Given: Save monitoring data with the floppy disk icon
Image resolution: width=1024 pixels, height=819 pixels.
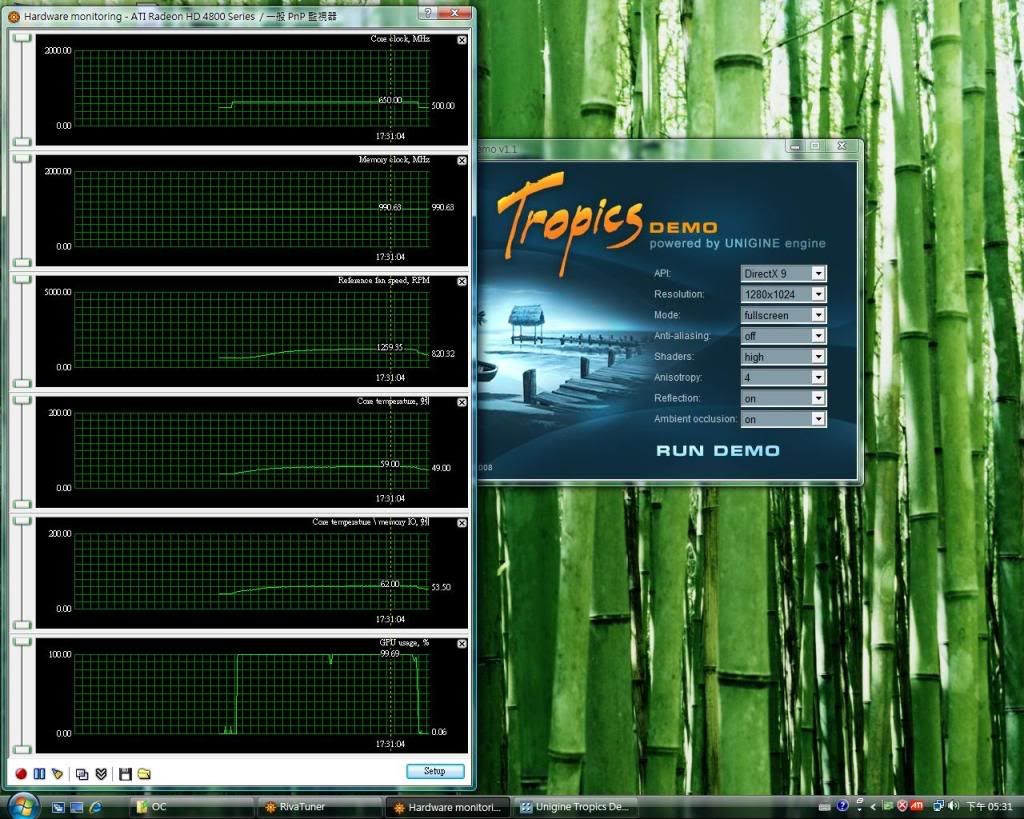Looking at the screenshot, I should (125, 774).
